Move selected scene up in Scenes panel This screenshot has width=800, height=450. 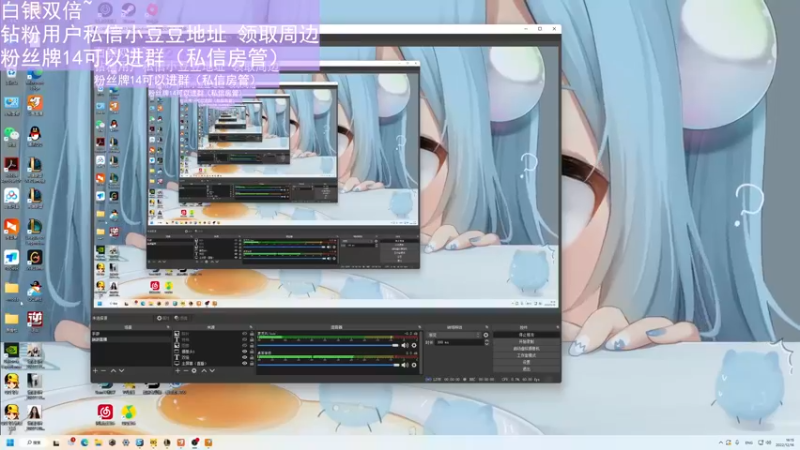click(113, 371)
